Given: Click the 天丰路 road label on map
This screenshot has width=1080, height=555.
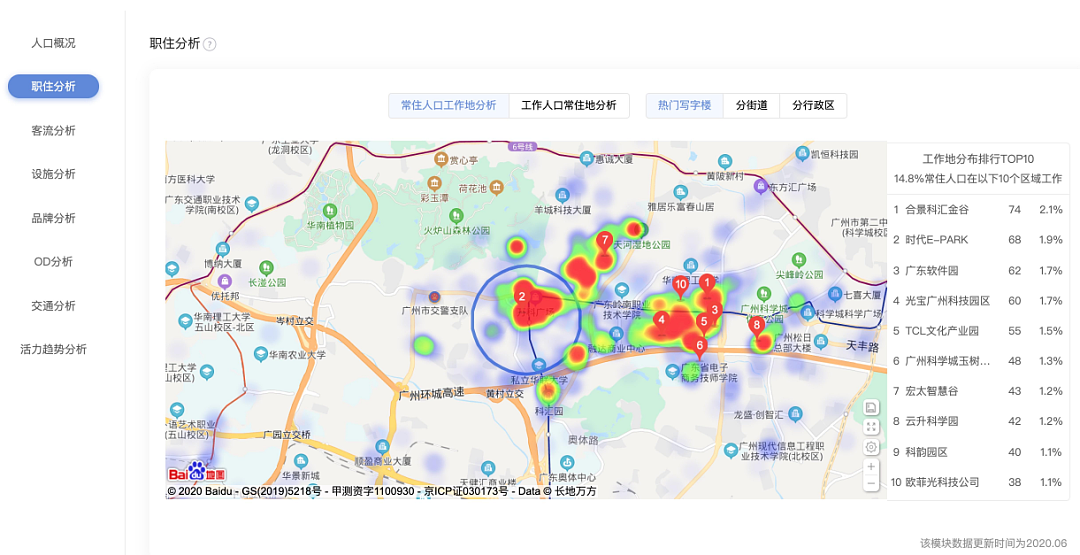Looking at the screenshot, I should [863, 346].
